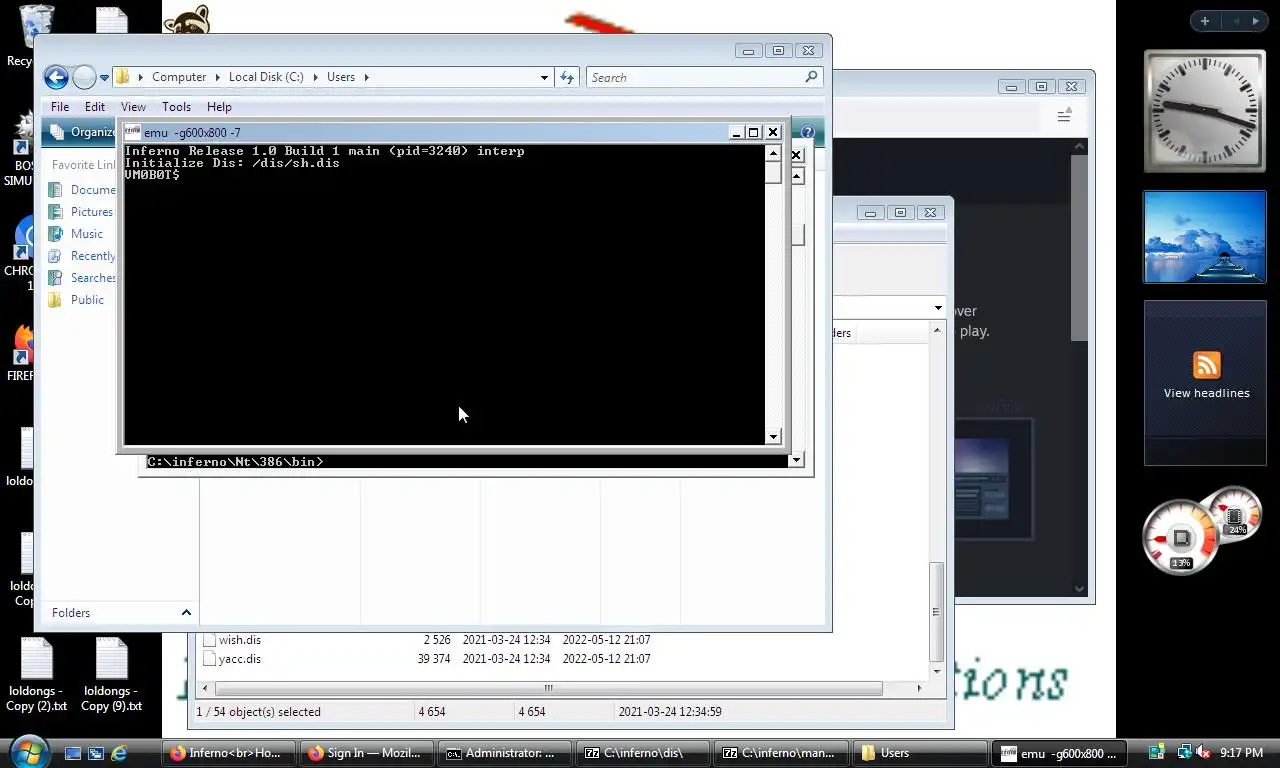
Task: Click the memory meter gauge gadget
Action: point(1235,516)
